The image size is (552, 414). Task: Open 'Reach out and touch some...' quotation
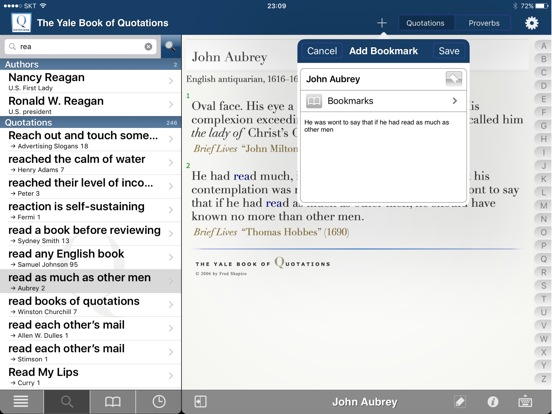click(x=90, y=139)
